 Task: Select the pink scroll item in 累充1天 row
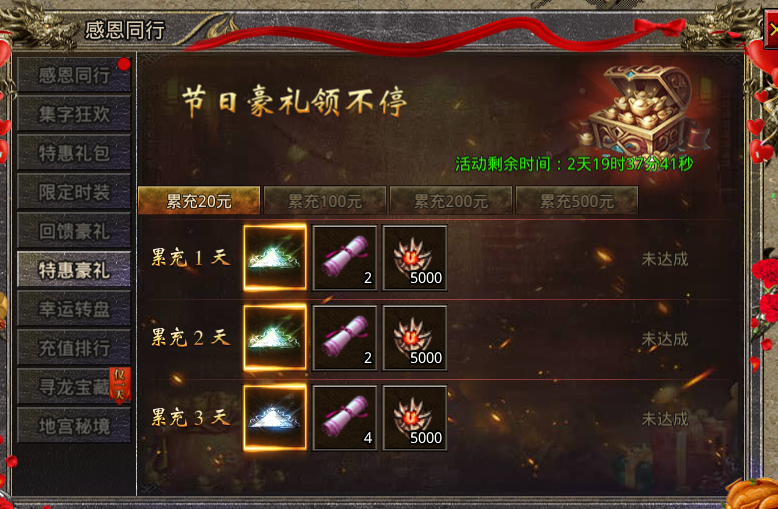(345, 257)
